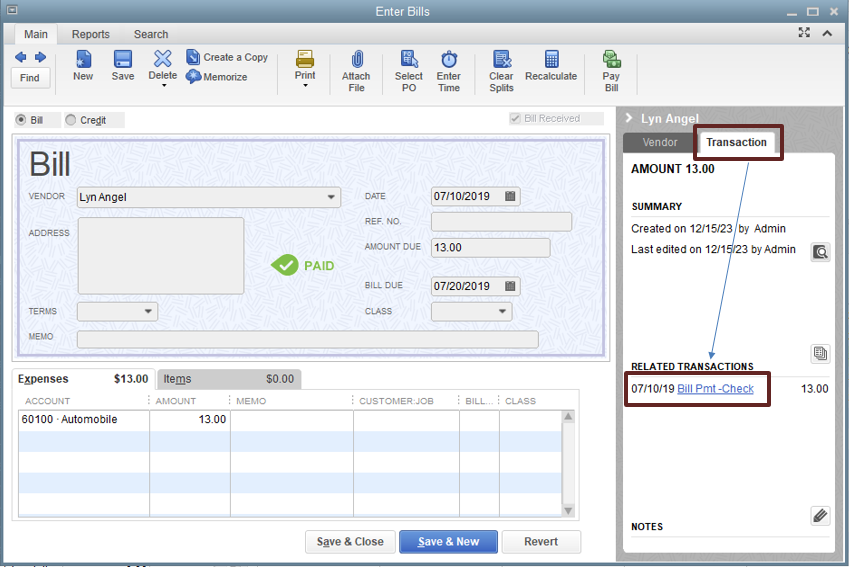Switch to Vendor panel tab
Screen dimensions: 849x567
[x=659, y=142]
